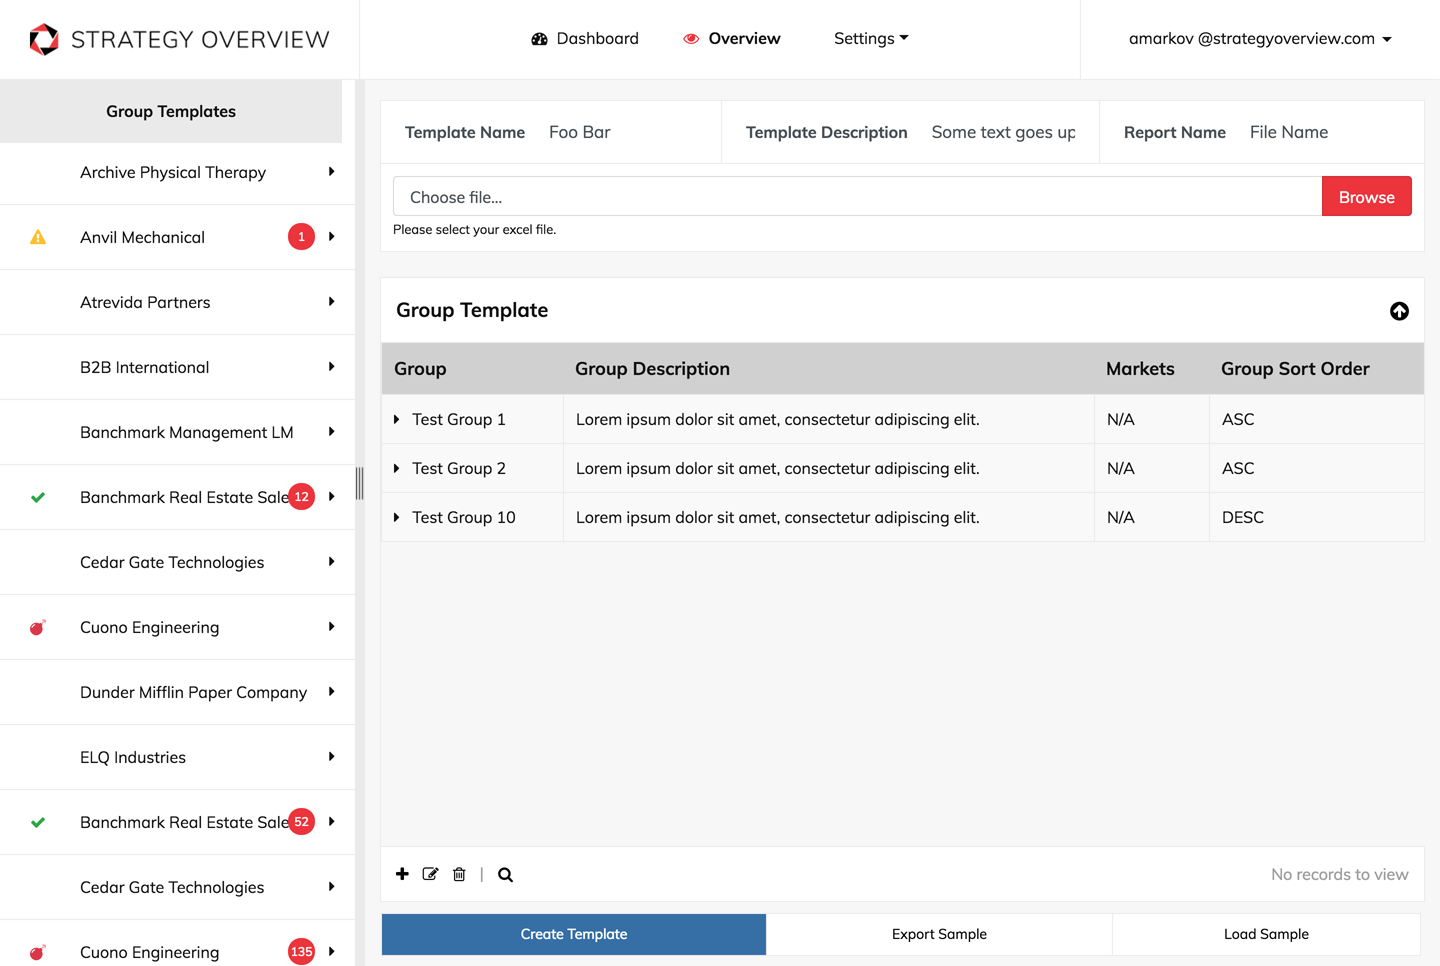Click the Choose file input box
The width and height of the screenshot is (1440, 966).
point(857,197)
